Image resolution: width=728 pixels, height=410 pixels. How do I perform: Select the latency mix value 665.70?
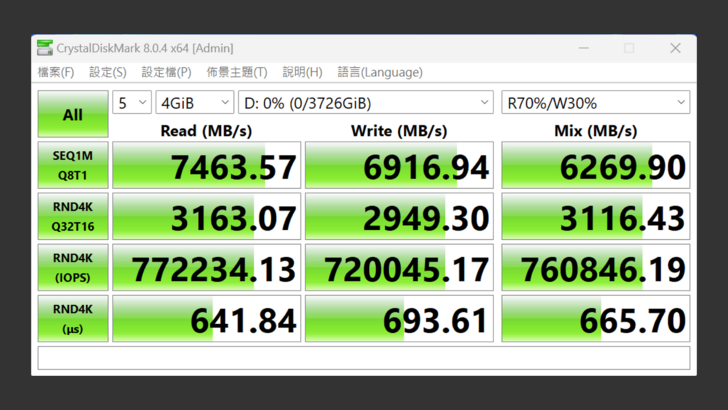click(x=596, y=319)
